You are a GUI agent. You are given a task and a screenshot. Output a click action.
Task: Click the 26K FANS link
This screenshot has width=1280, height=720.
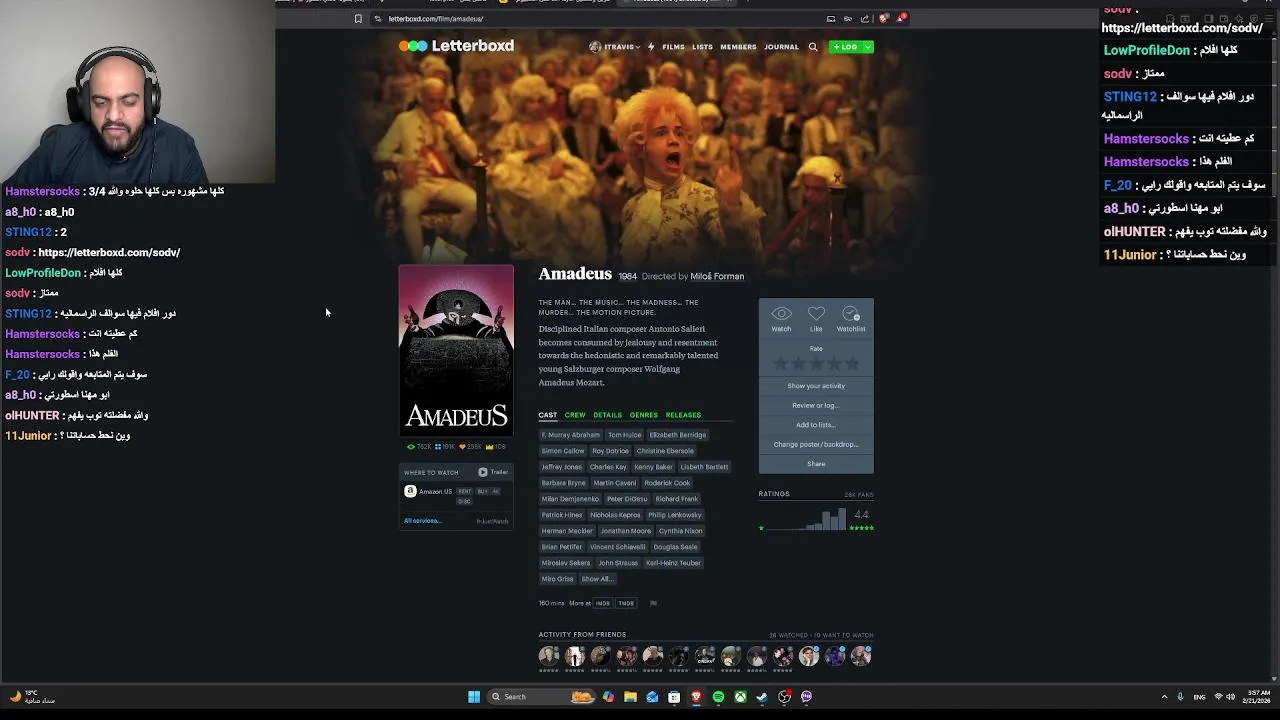coord(859,494)
